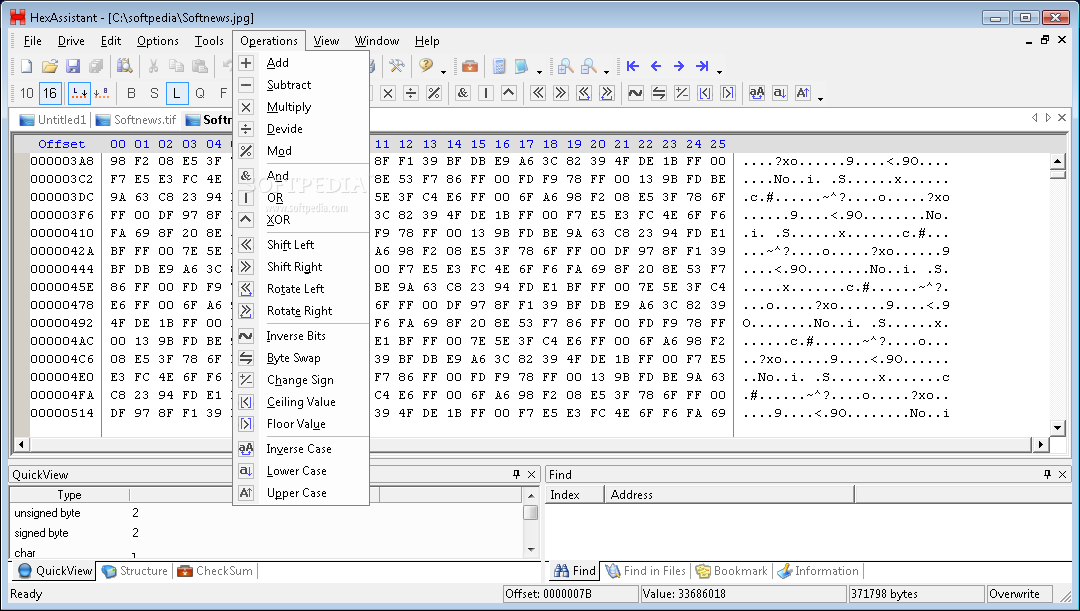1080x611 pixels.
Task: Click the toolbar XOR caret icon
Action: [509, 93]
